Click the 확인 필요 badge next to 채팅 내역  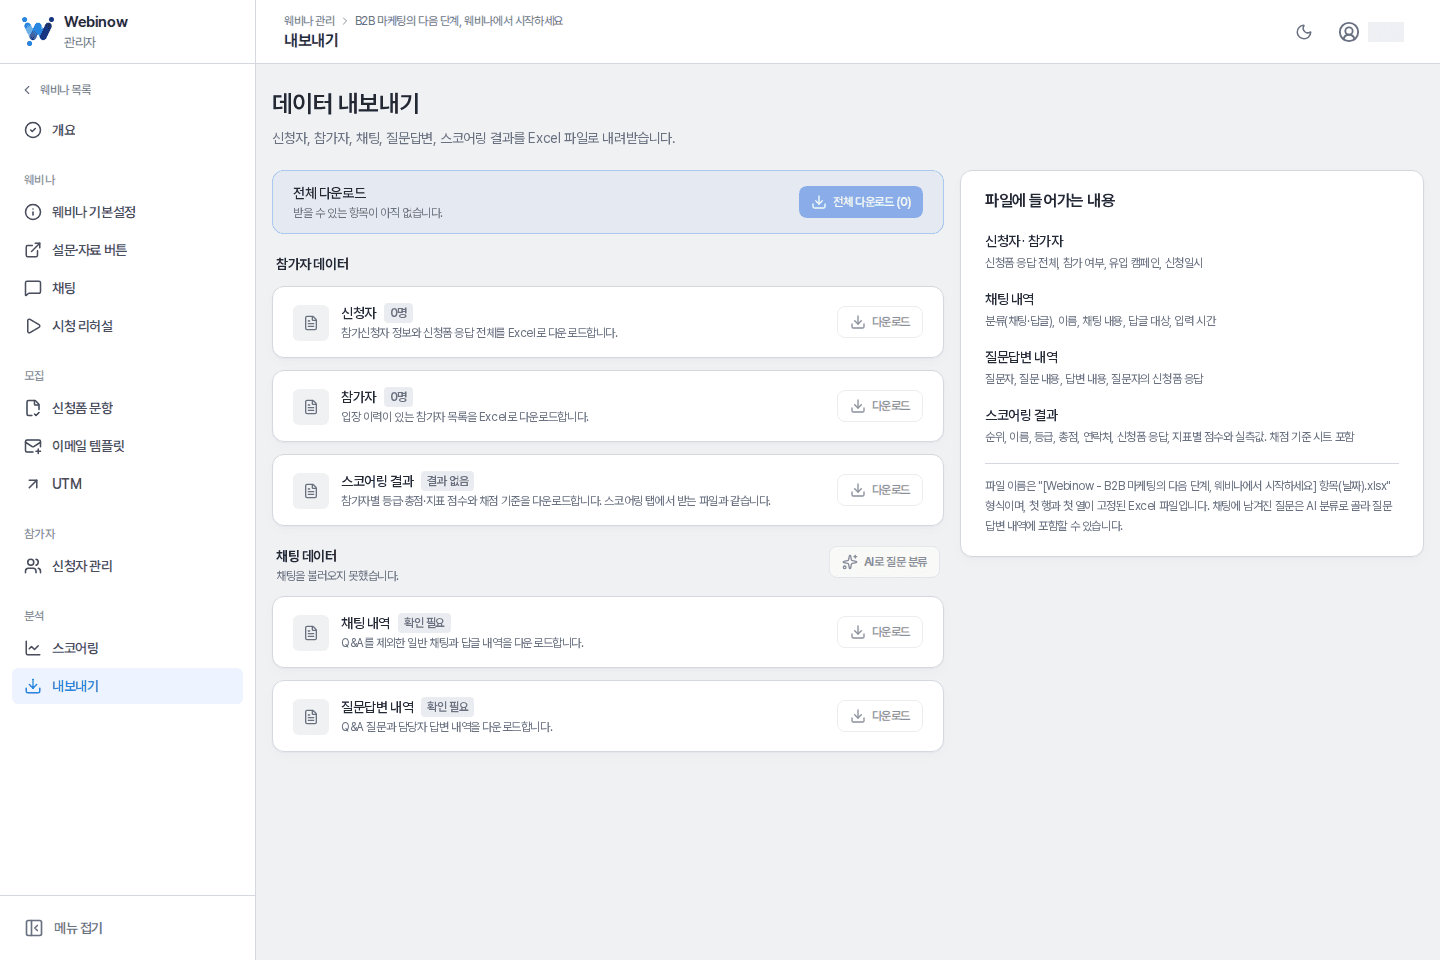(424, 623)
